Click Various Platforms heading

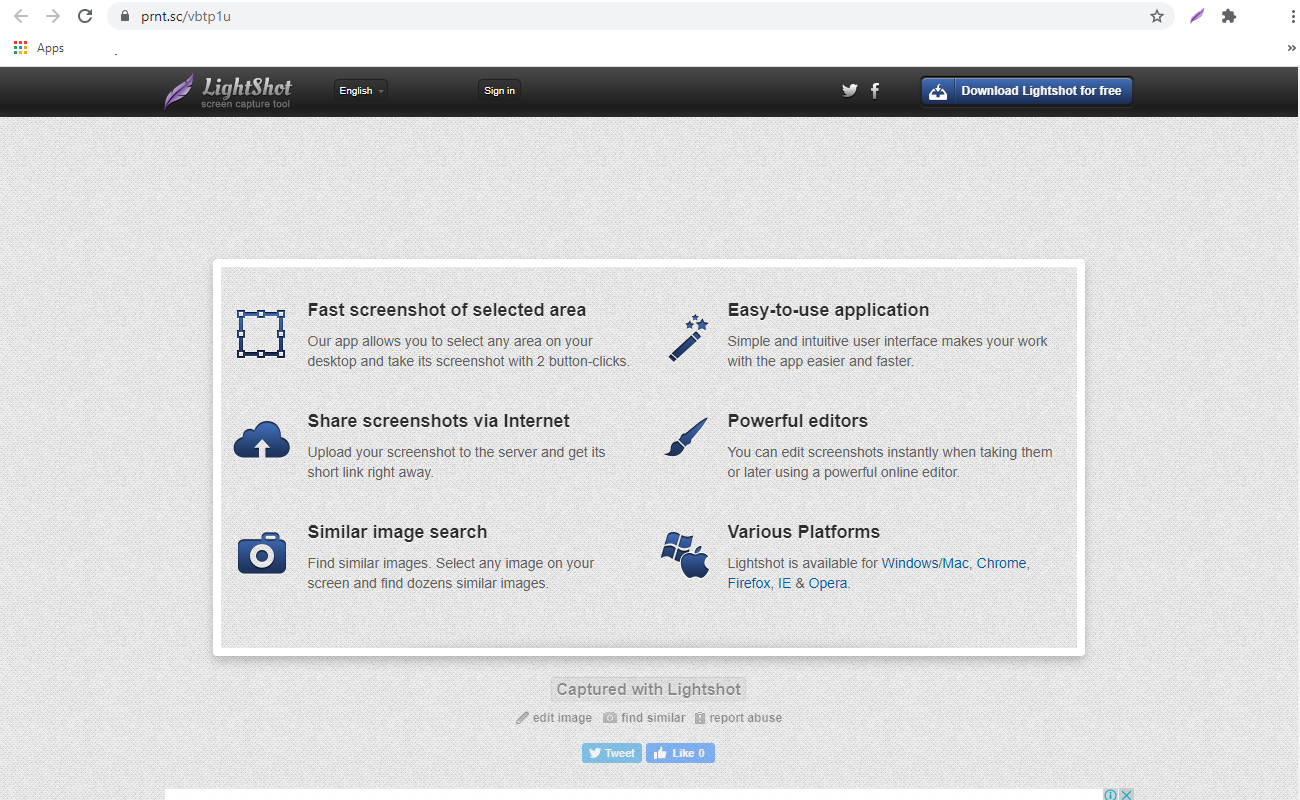[804, 532]
